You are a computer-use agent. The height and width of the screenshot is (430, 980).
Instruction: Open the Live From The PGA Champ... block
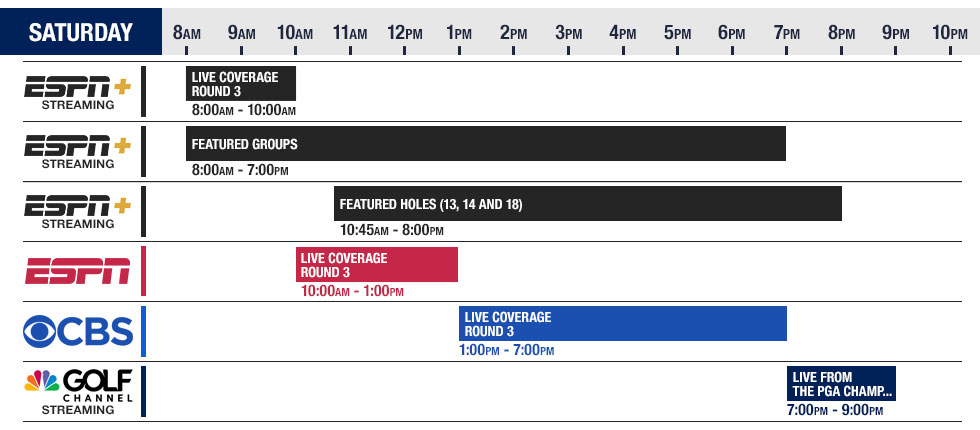tap(841, 384)
